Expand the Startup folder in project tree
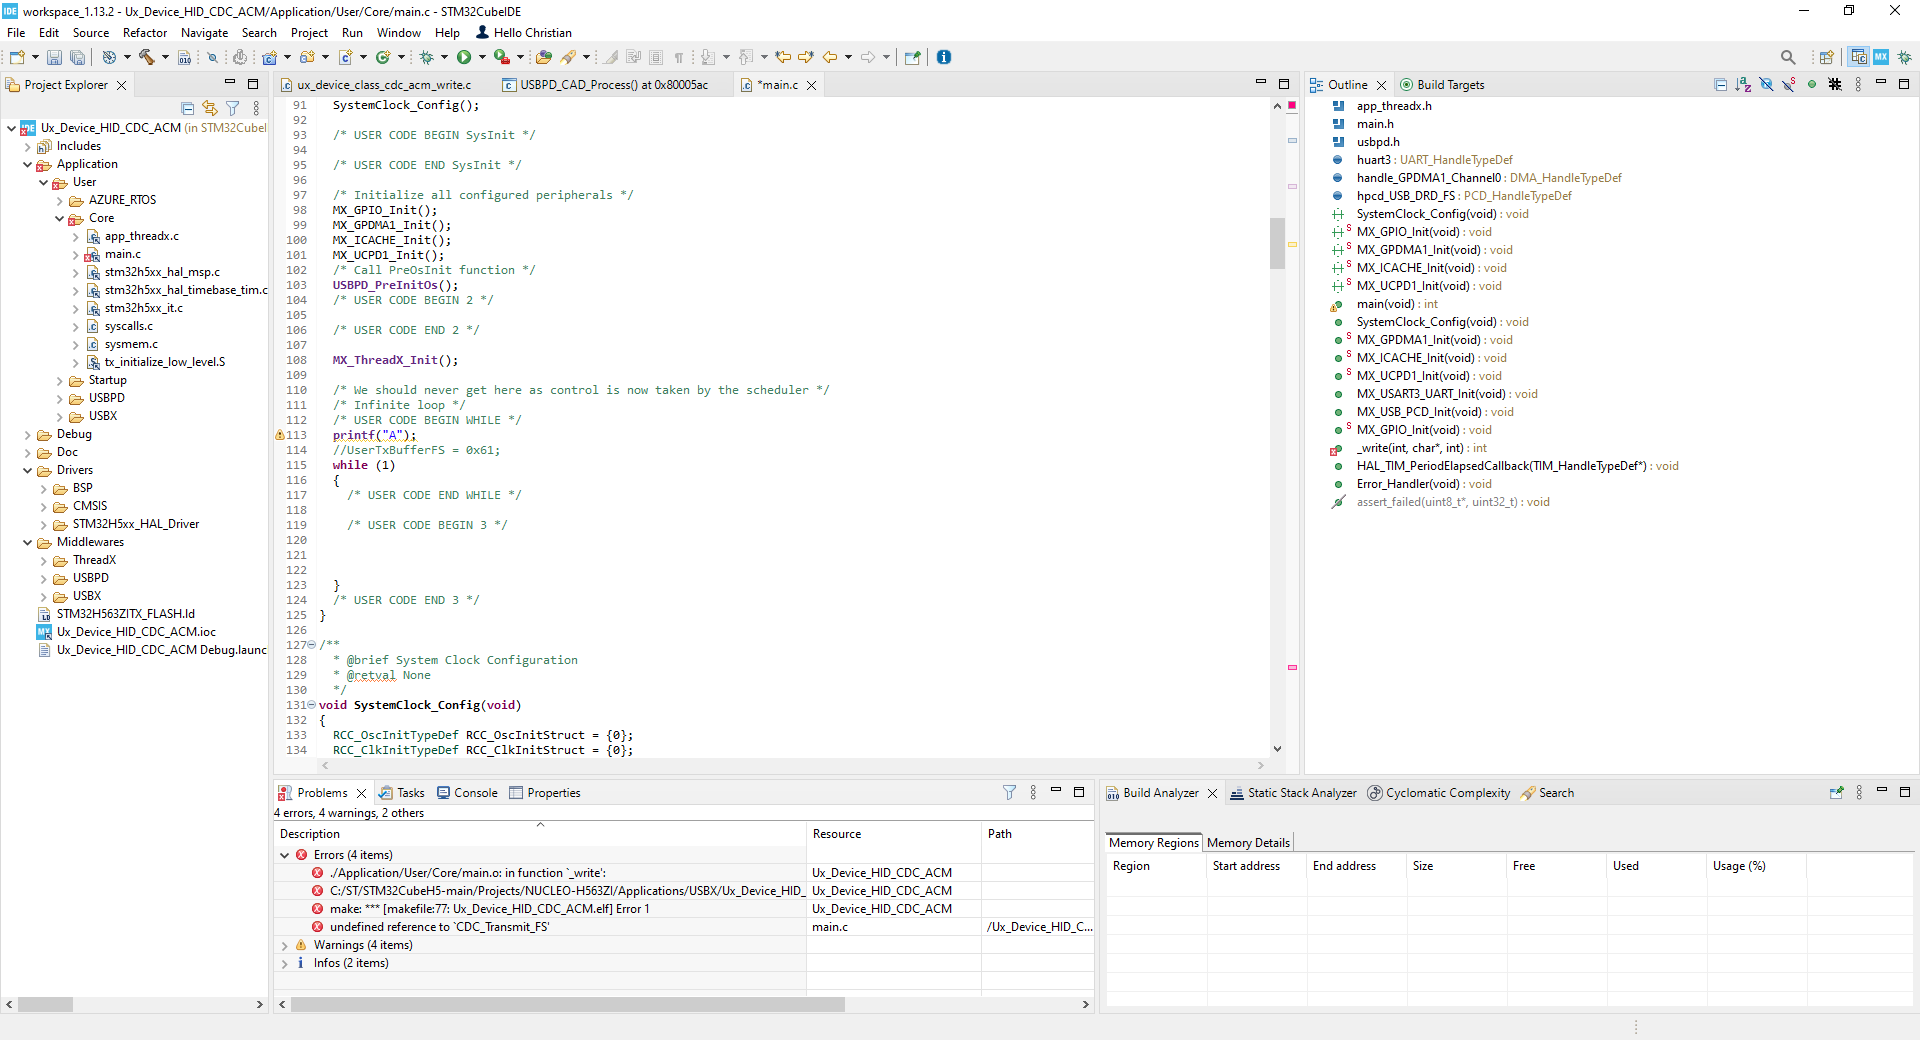 pos(60,380)
